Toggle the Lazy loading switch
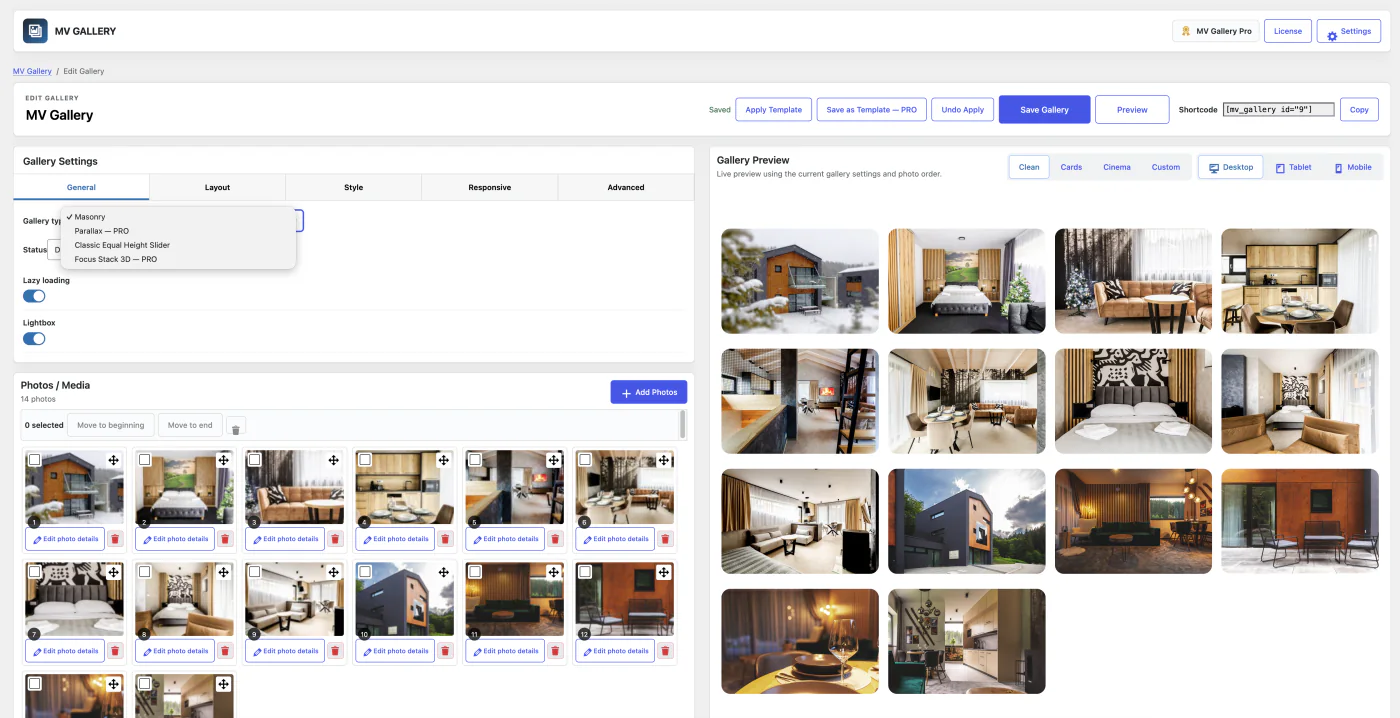Image resolution: width=1400 pixels, height=718 pixels. (34, 296)
